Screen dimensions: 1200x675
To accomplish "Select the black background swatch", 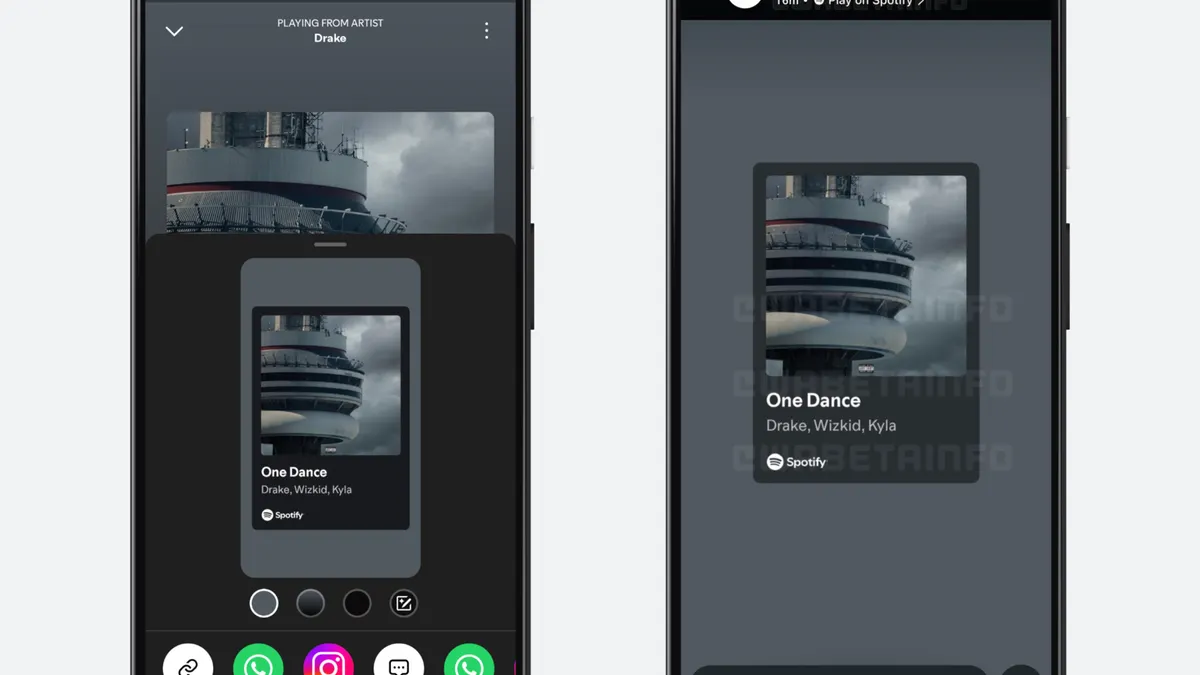I will click(357, 603).
